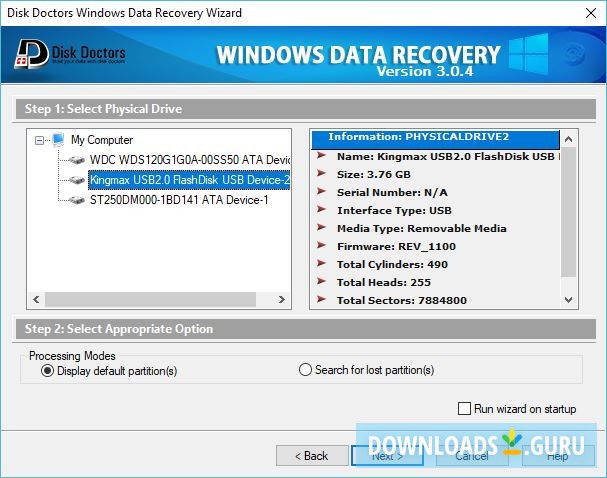Click Media Type: Removable Media text

pyautogui.click(x=422, y=228)
